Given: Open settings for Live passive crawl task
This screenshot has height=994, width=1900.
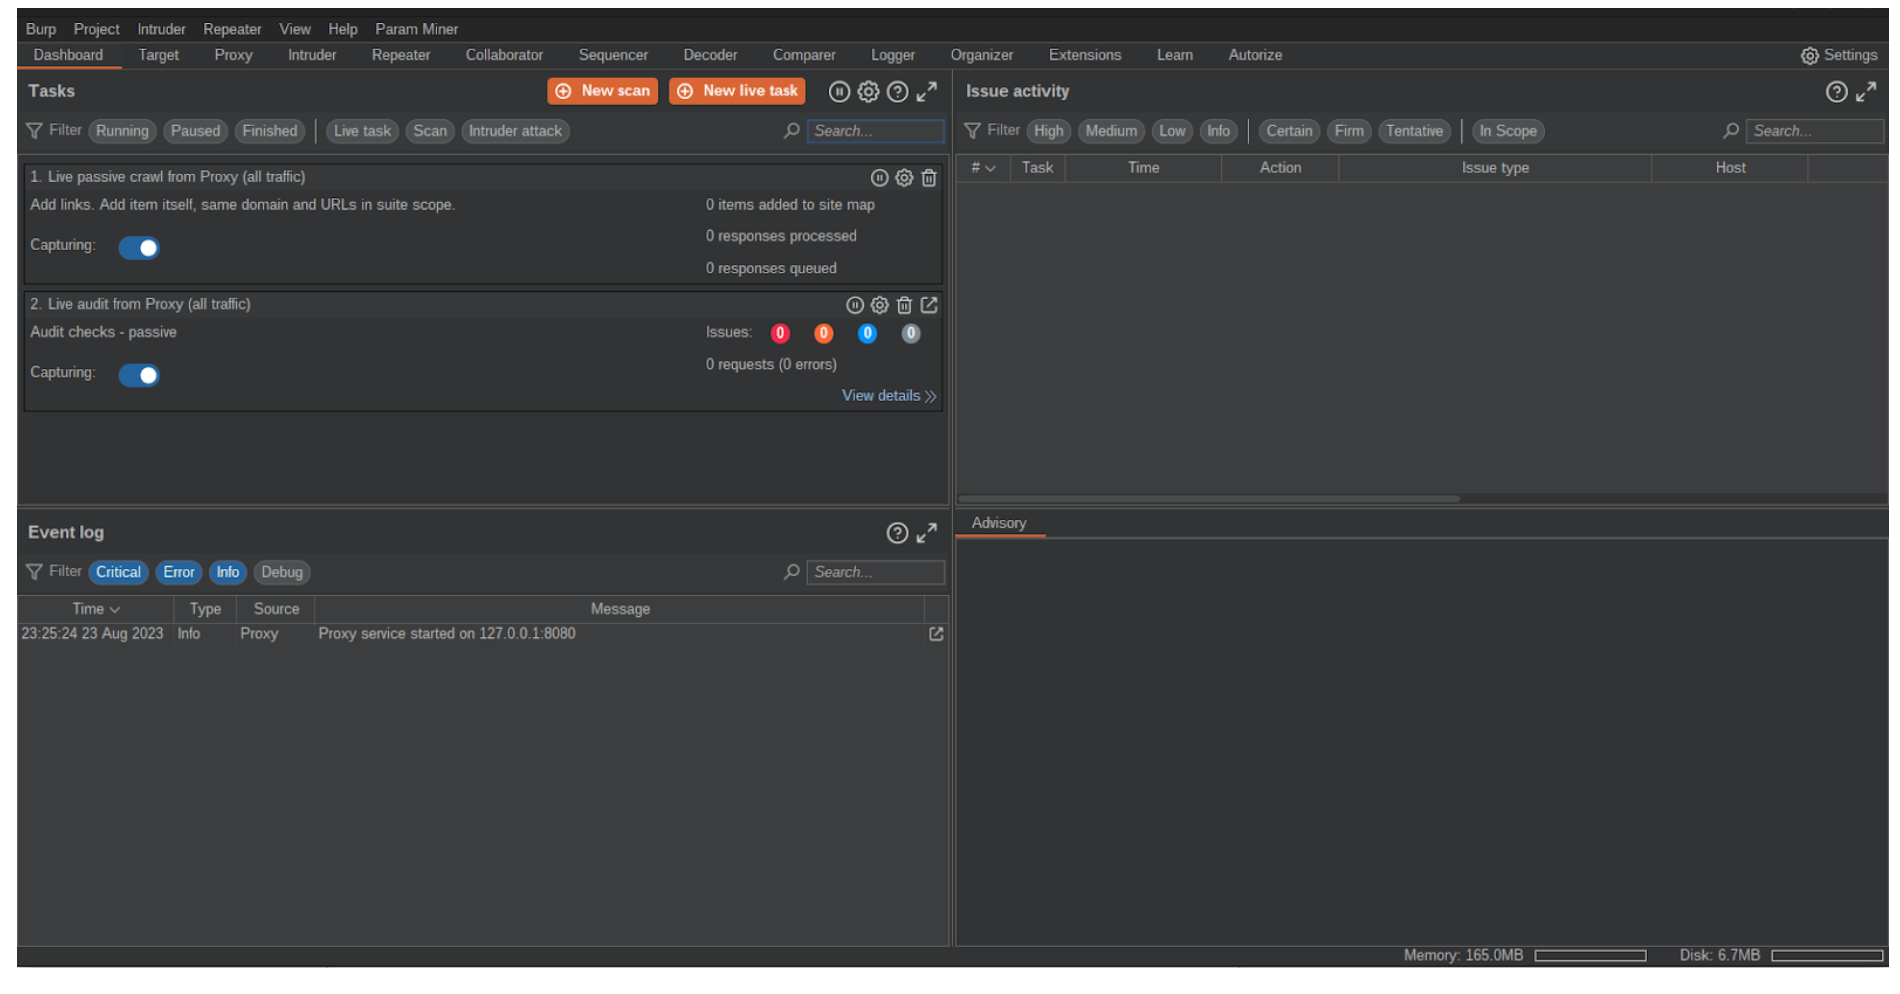Looking at the screenshot, I should 904,178.
